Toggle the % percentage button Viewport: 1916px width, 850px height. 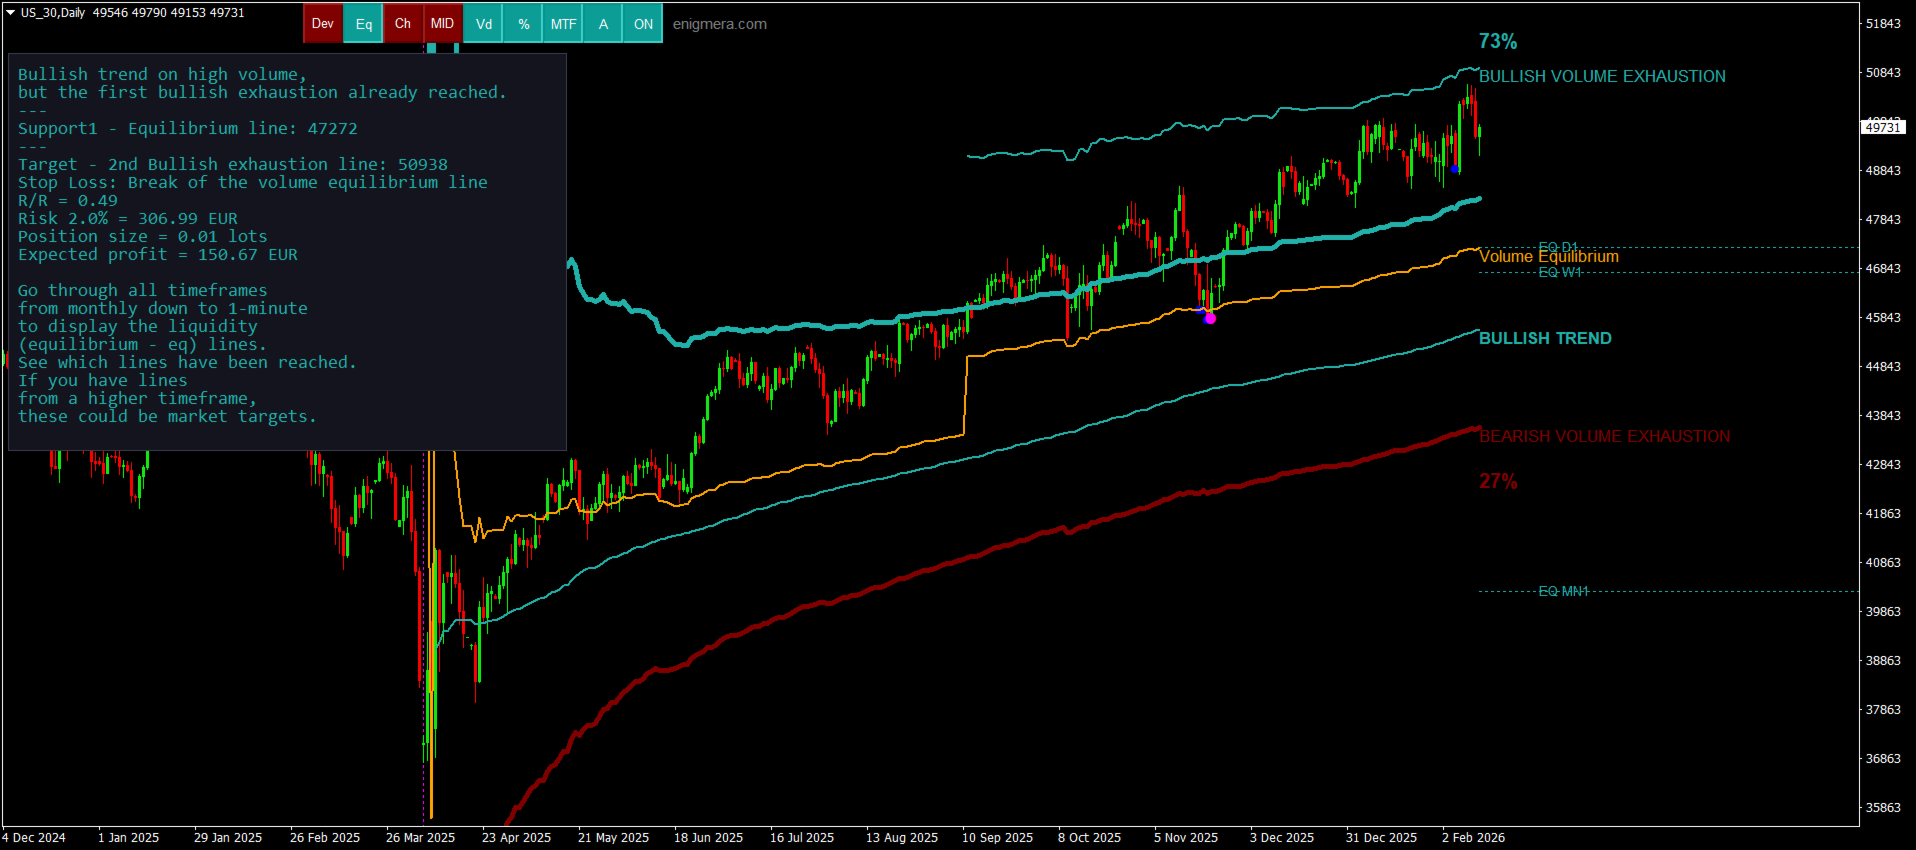pos(523,24)
